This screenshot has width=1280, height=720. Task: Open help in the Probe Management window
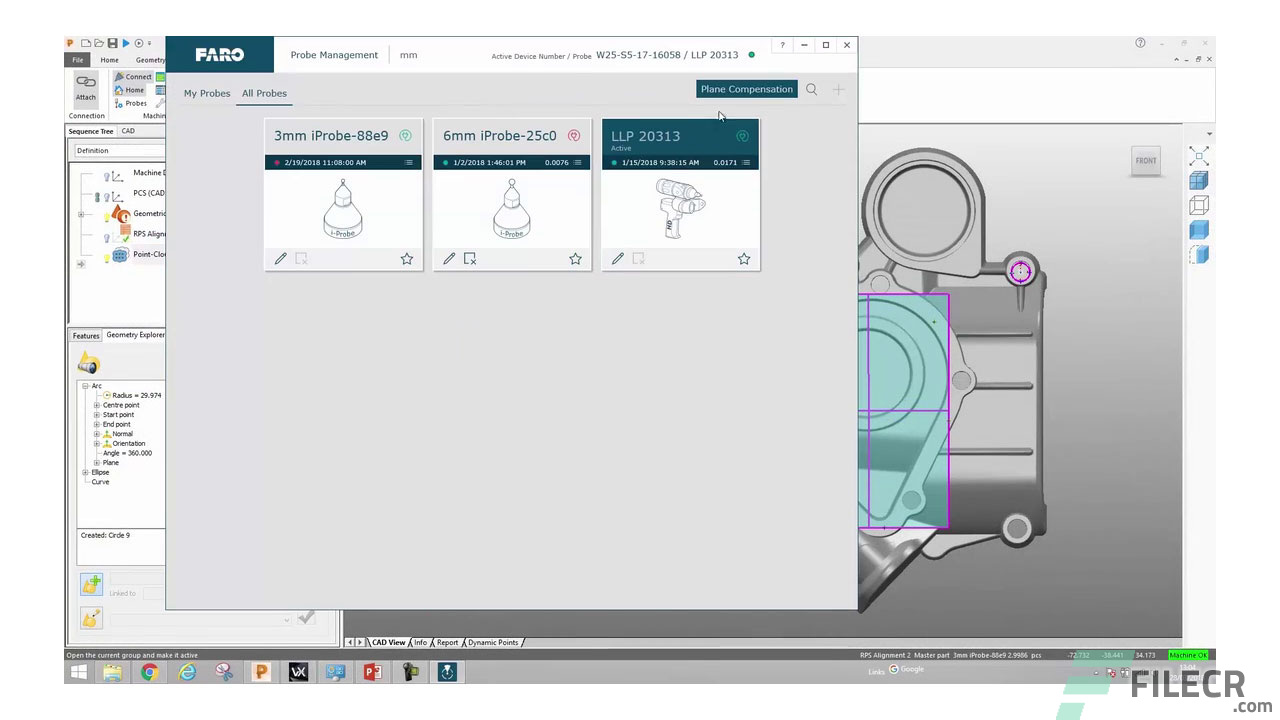782,45
